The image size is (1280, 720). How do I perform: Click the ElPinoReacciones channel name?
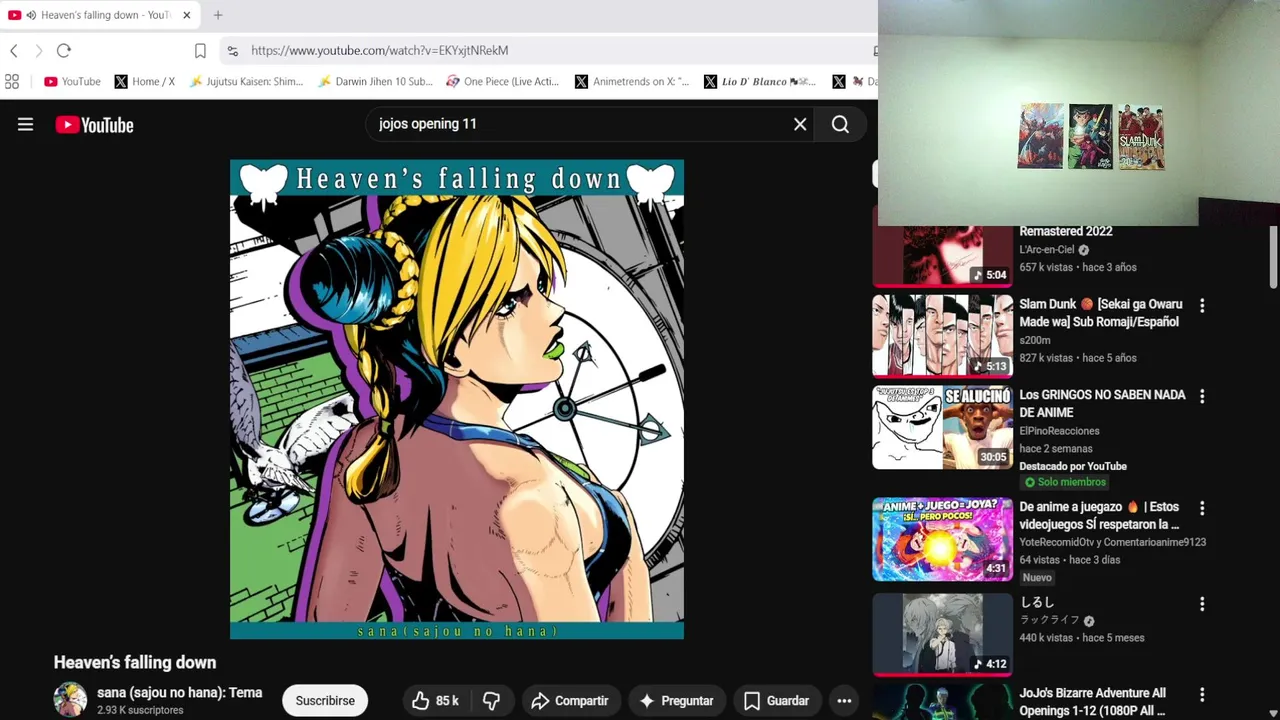(1059, 431)
